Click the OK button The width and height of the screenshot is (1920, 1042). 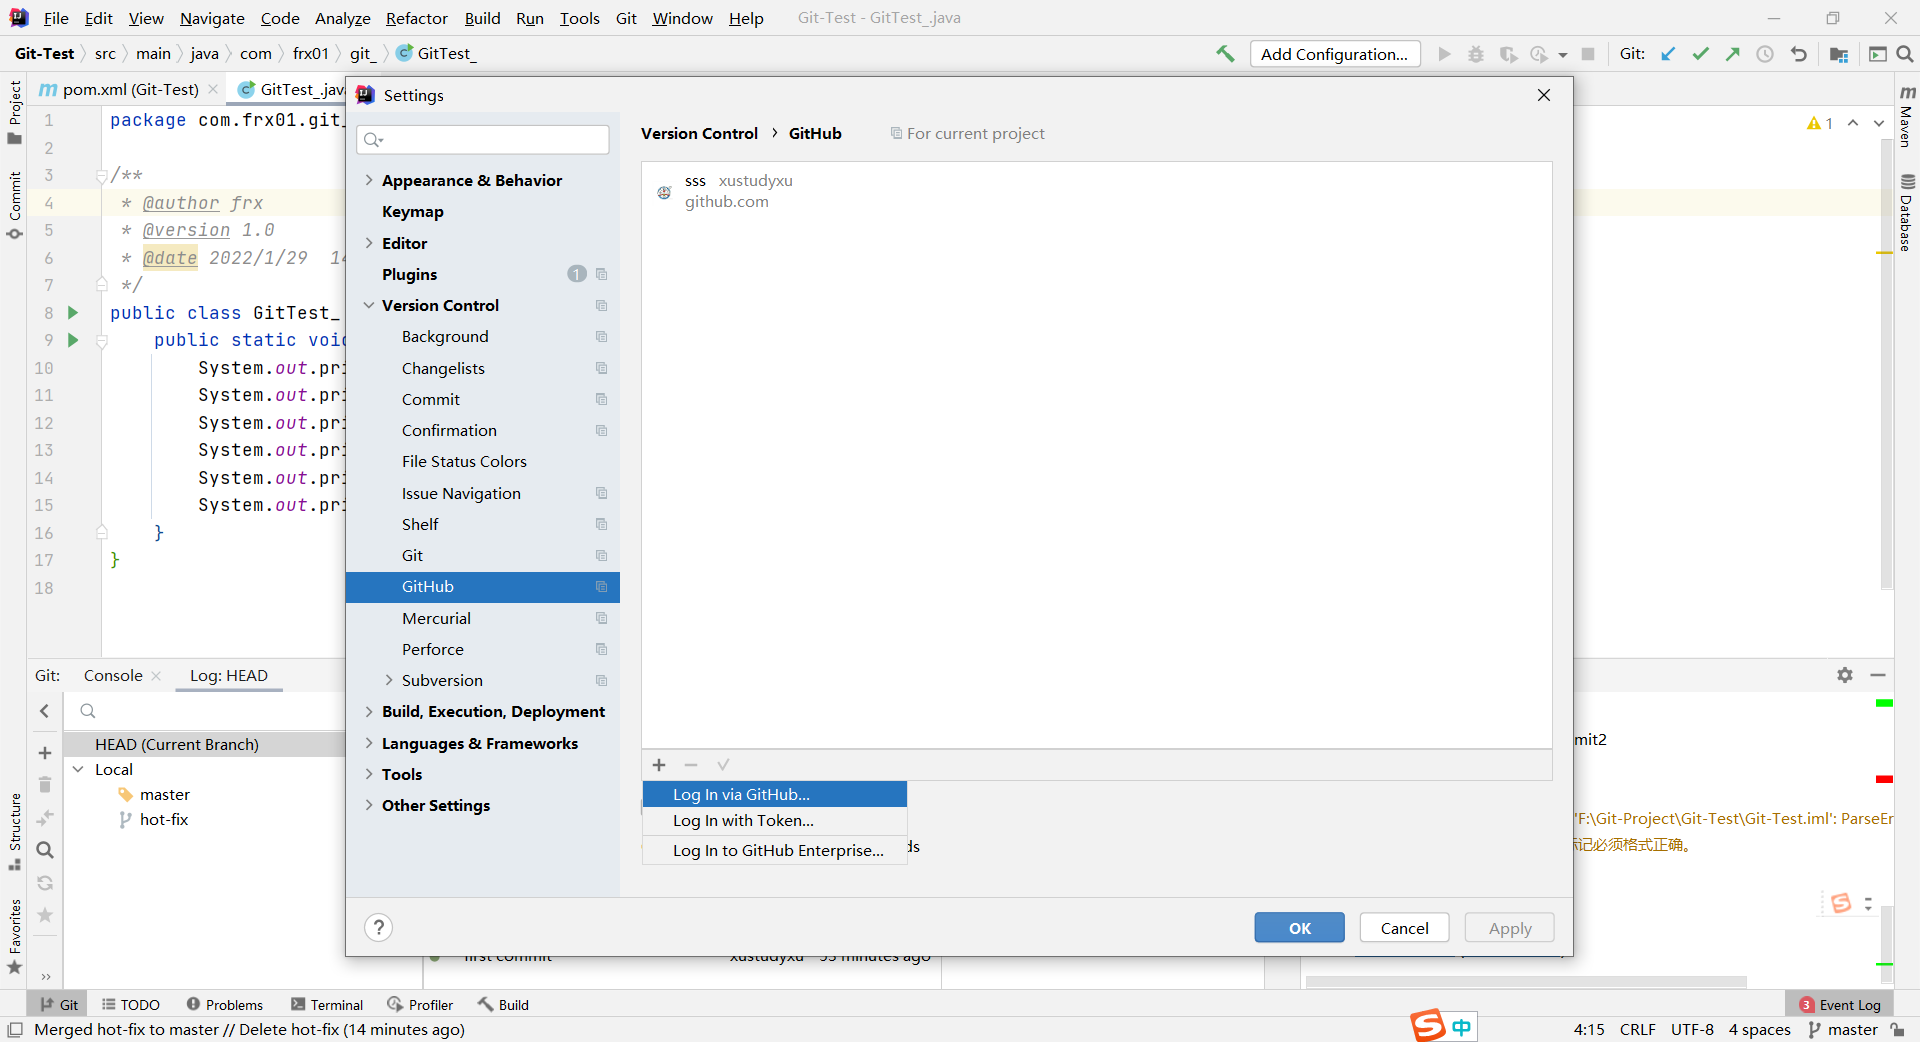(x=1299, y=928)
